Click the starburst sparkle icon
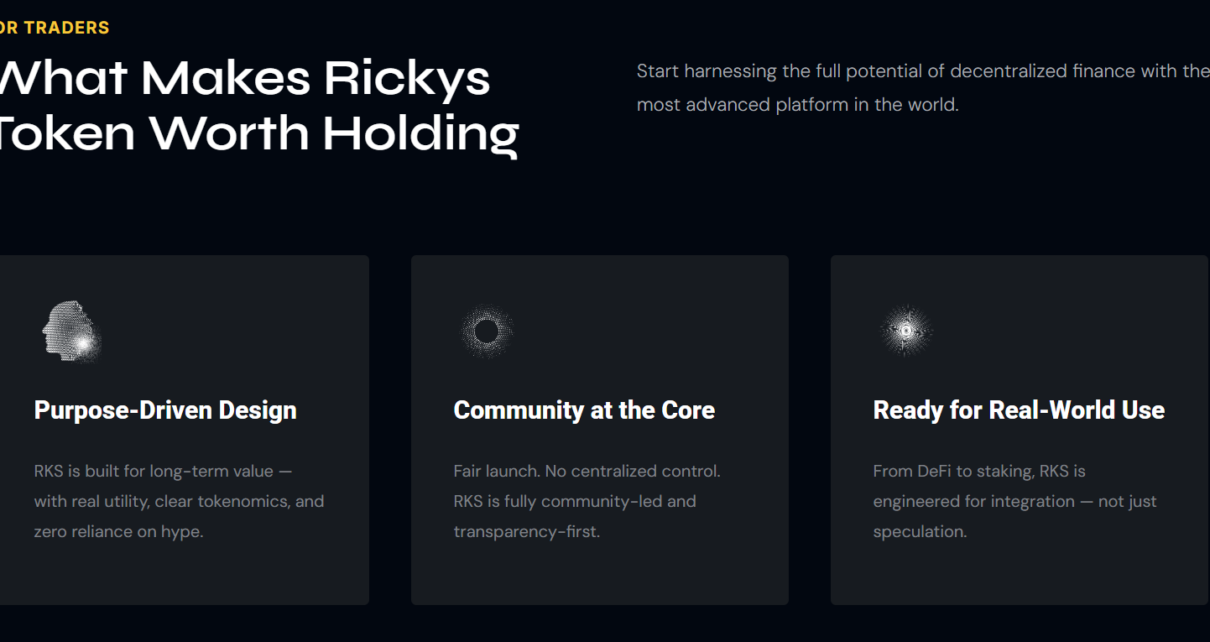1210x642 pixels. pyautogui.click(x=906, y=330)
